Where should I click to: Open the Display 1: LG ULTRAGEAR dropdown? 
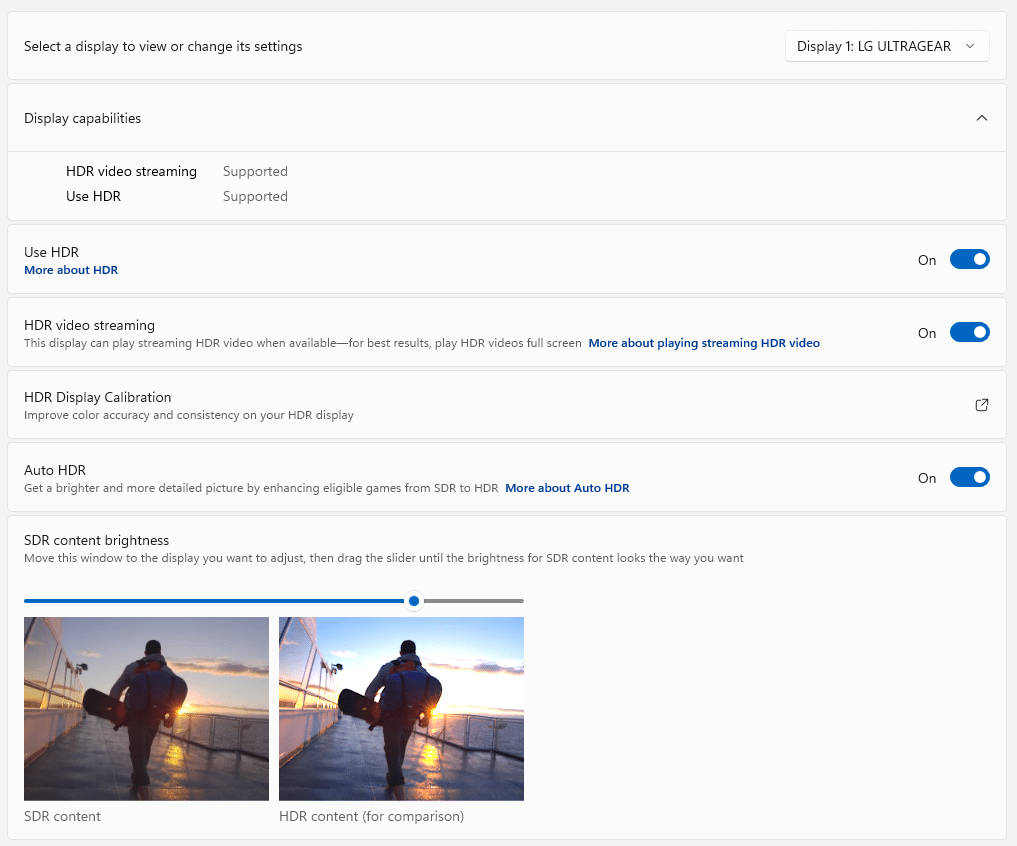(887, 46)
